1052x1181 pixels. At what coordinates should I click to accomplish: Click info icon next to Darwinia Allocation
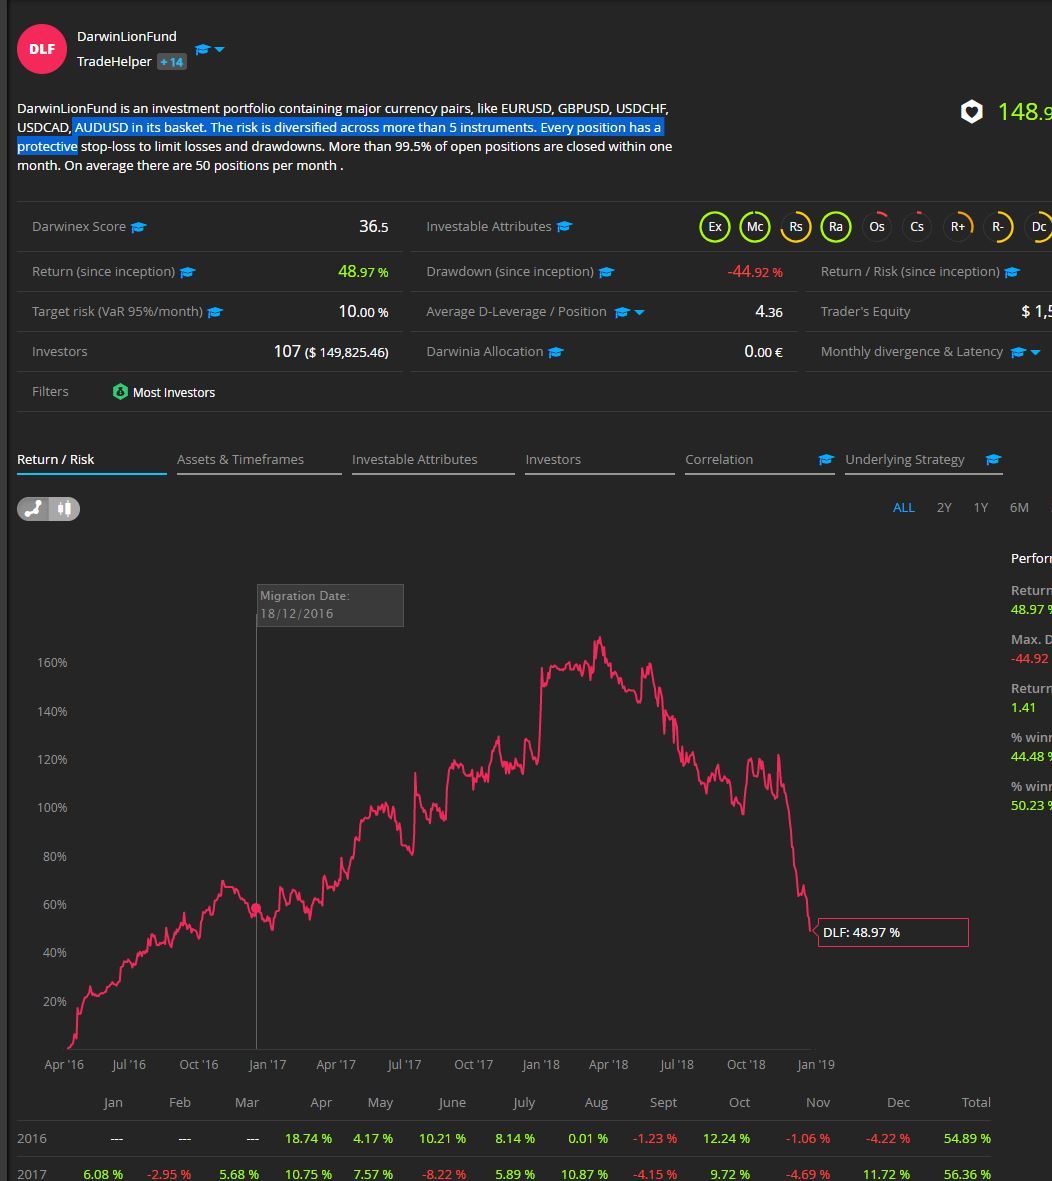point(556,352)
